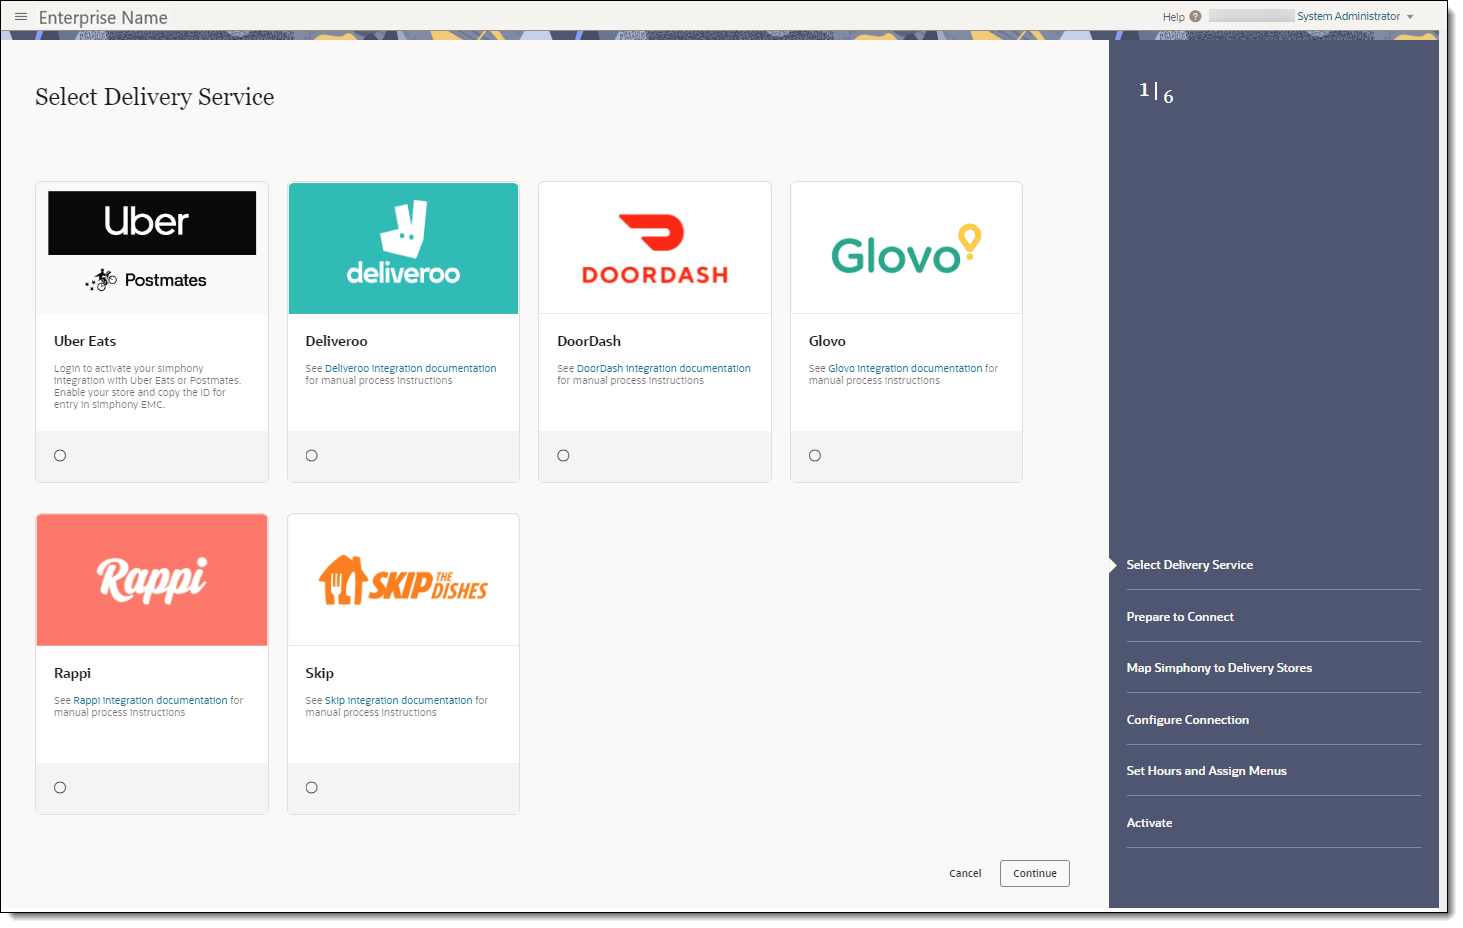Open DoorDash integration documentation link
Viewport: 1463px width, 928px height.
click(x=663, y=368)
